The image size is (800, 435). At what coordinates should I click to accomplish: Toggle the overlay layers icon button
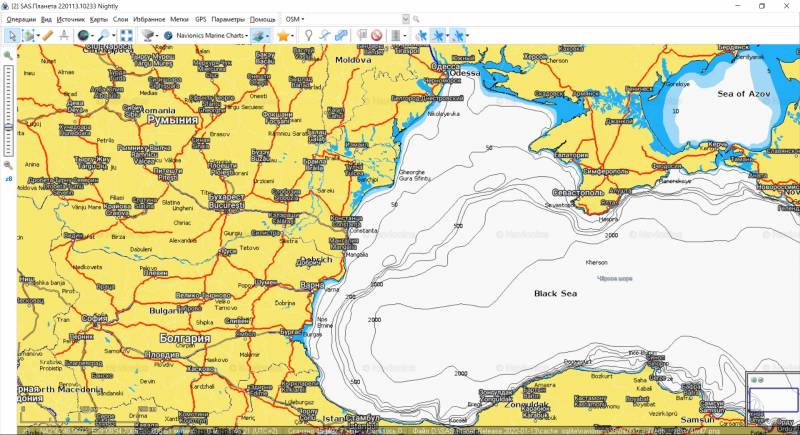click(x=260, y=35)
